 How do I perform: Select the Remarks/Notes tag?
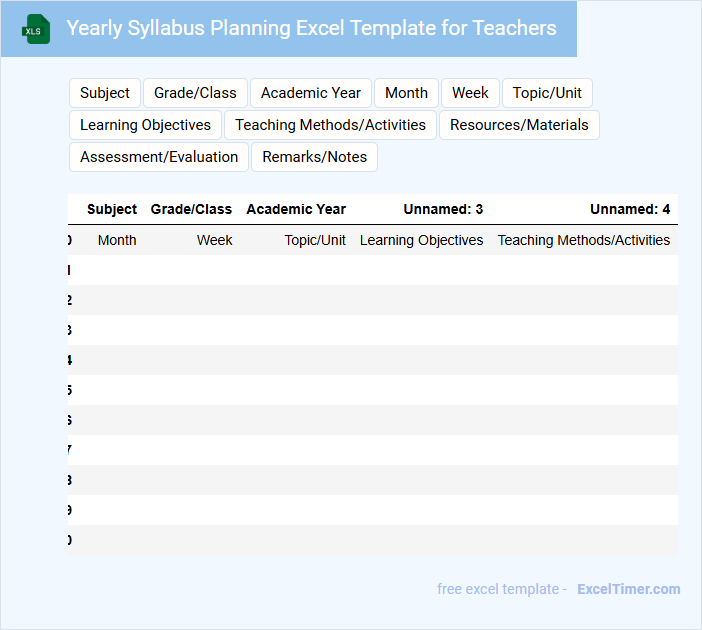314,157
